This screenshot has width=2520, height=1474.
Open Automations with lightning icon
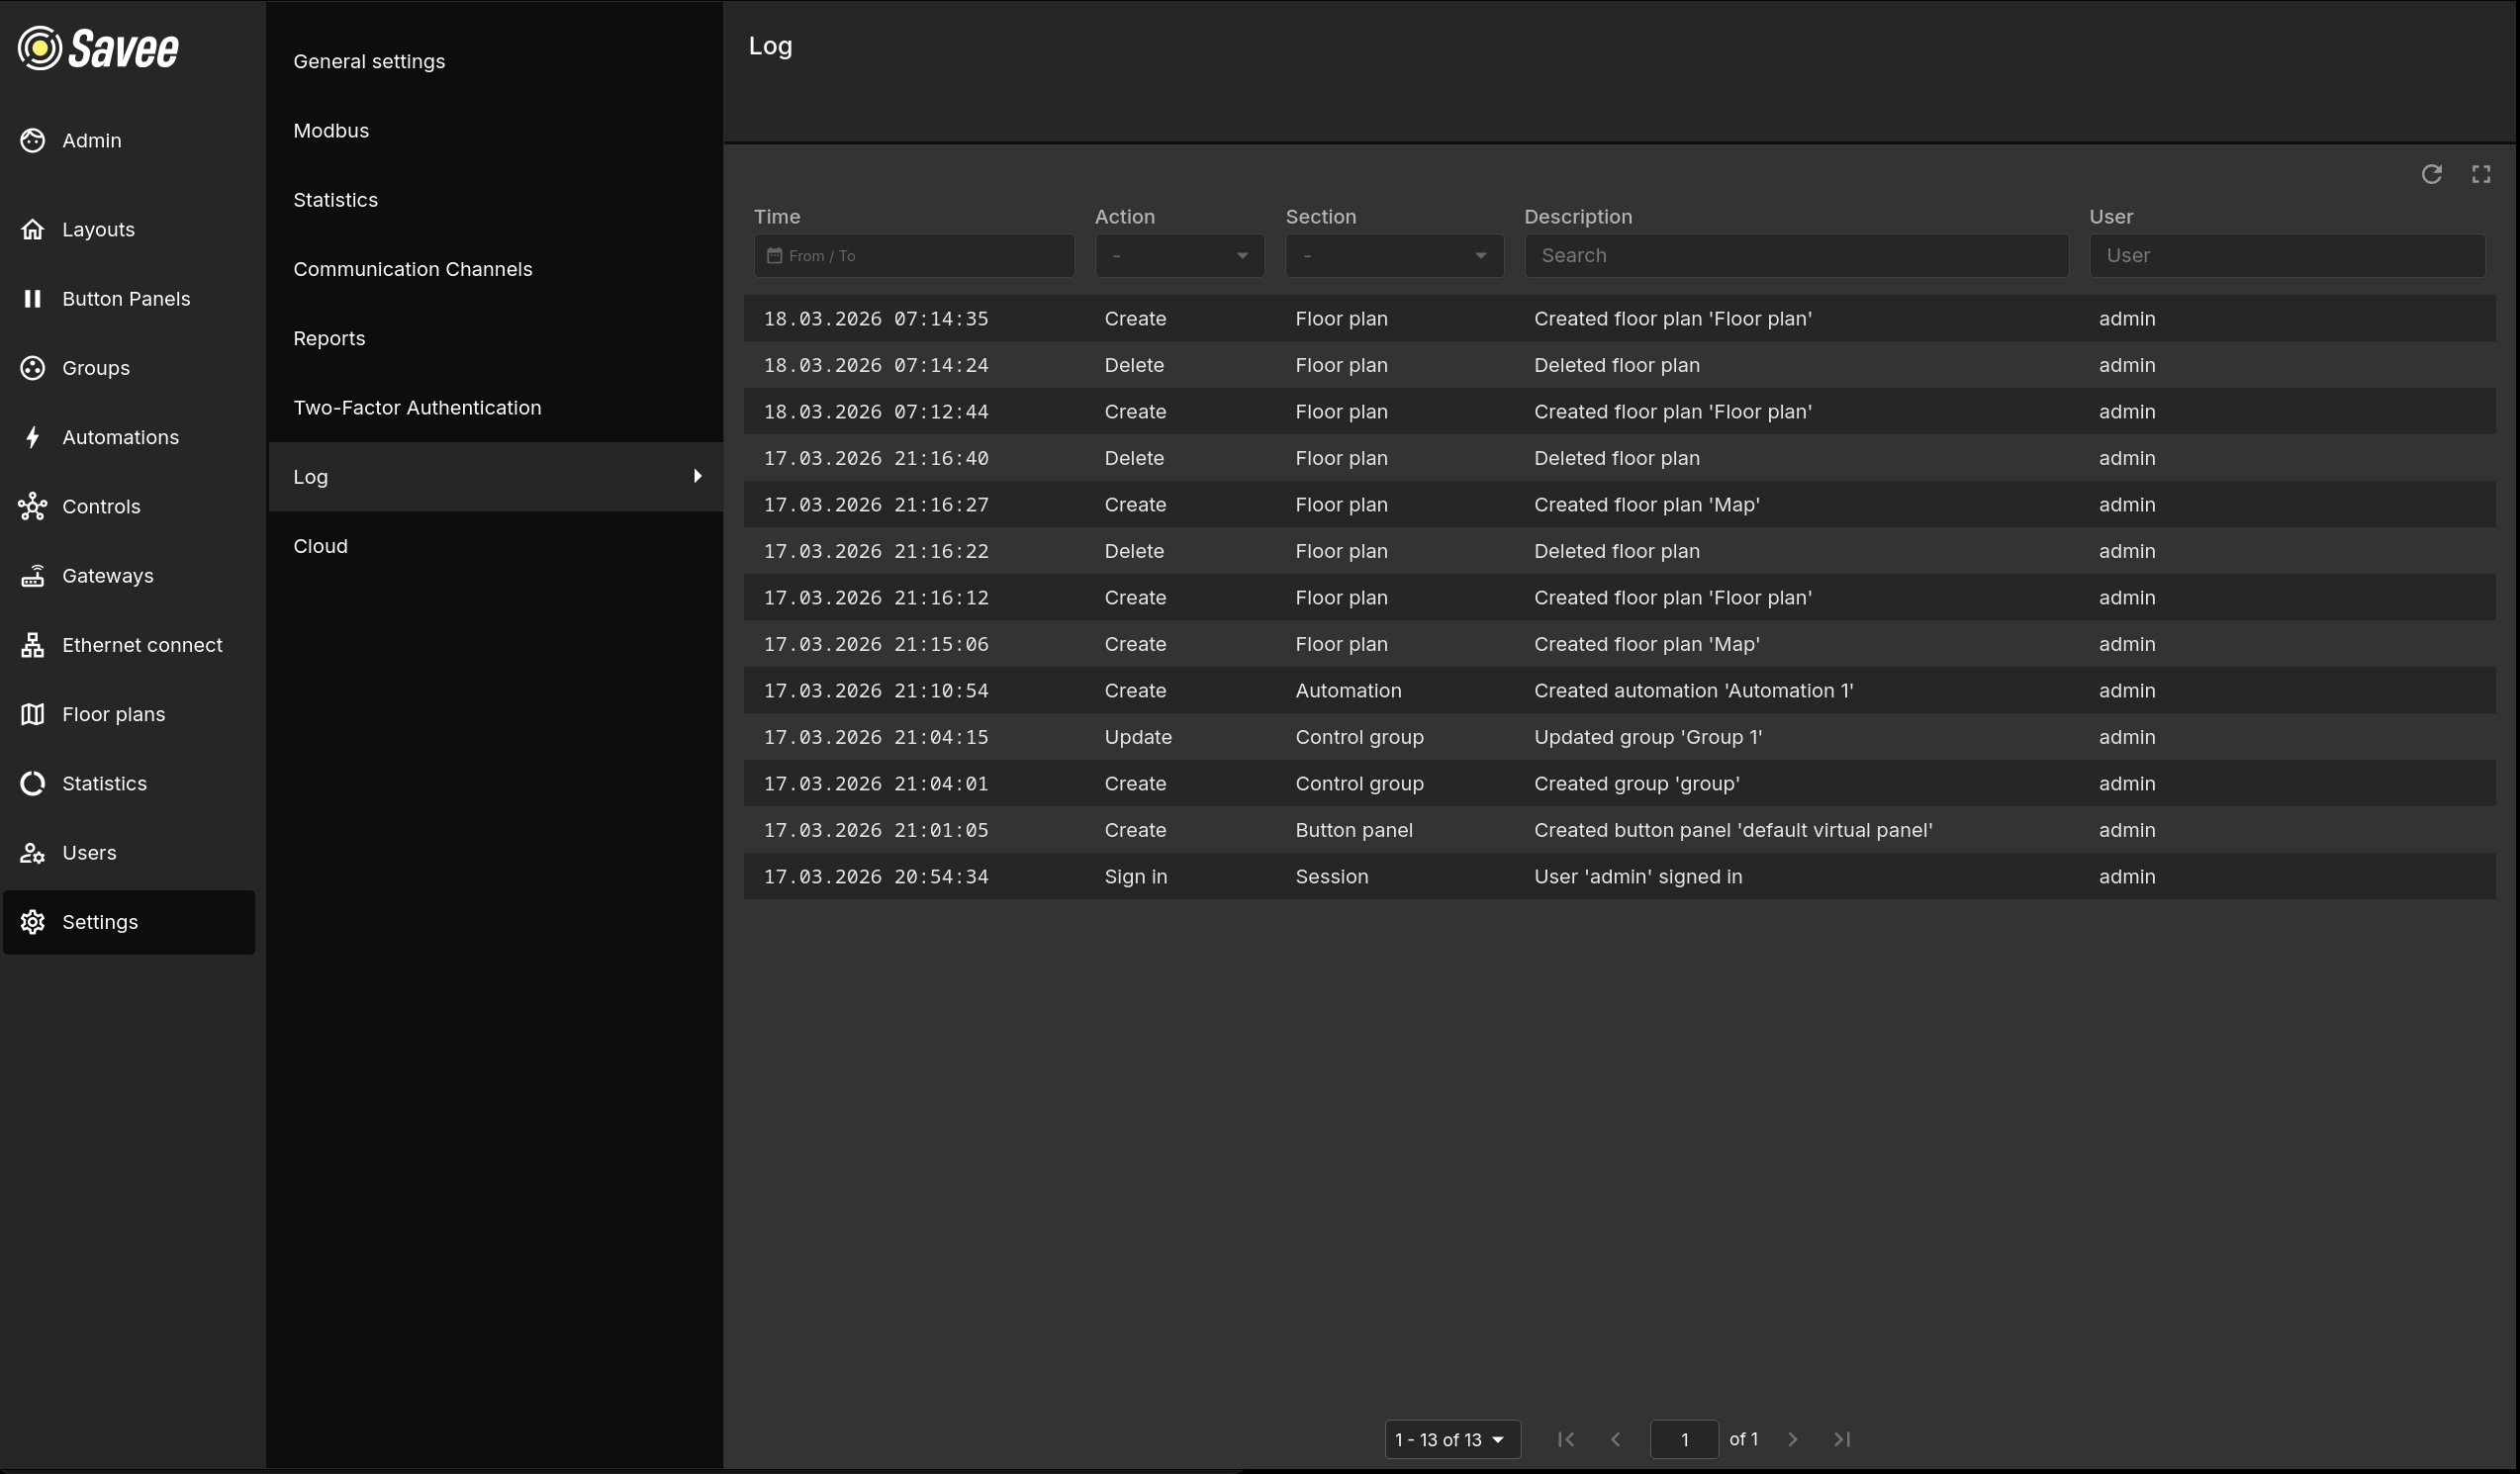coord(120,437)
